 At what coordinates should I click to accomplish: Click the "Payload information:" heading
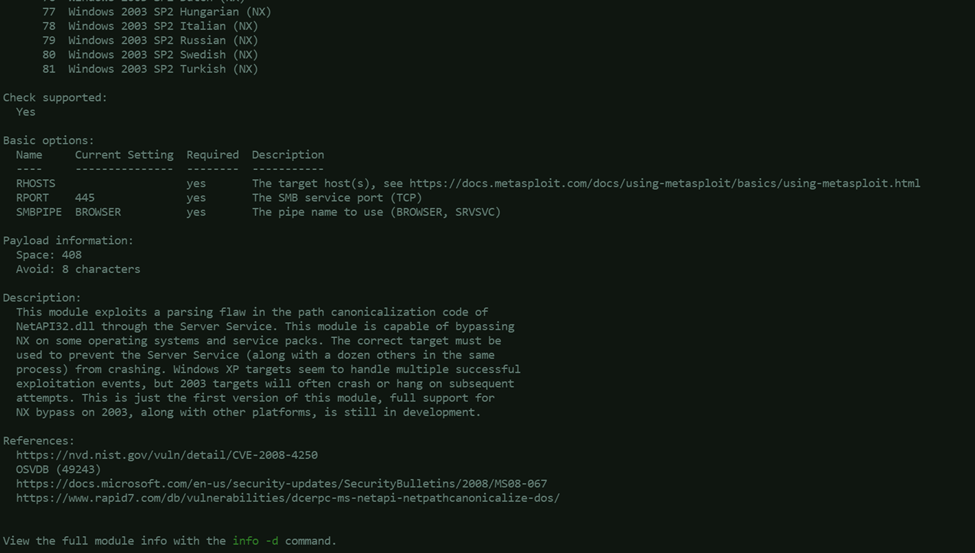68,241
